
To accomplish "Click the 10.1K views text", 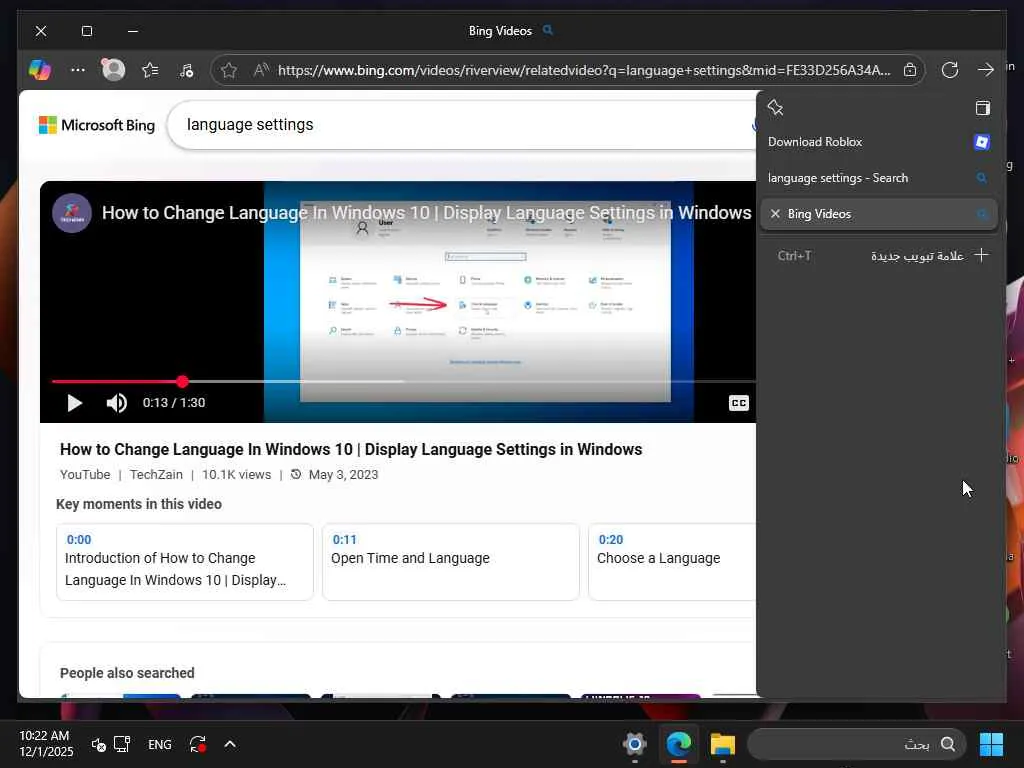I will (236, 475).
